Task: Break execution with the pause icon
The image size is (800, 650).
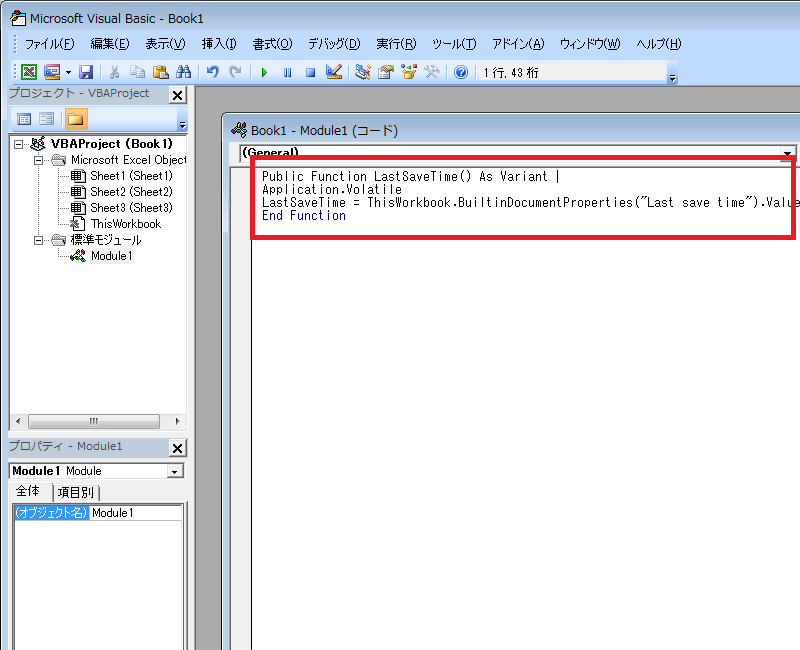Action: pyautogui.click(x=288, y=72)
